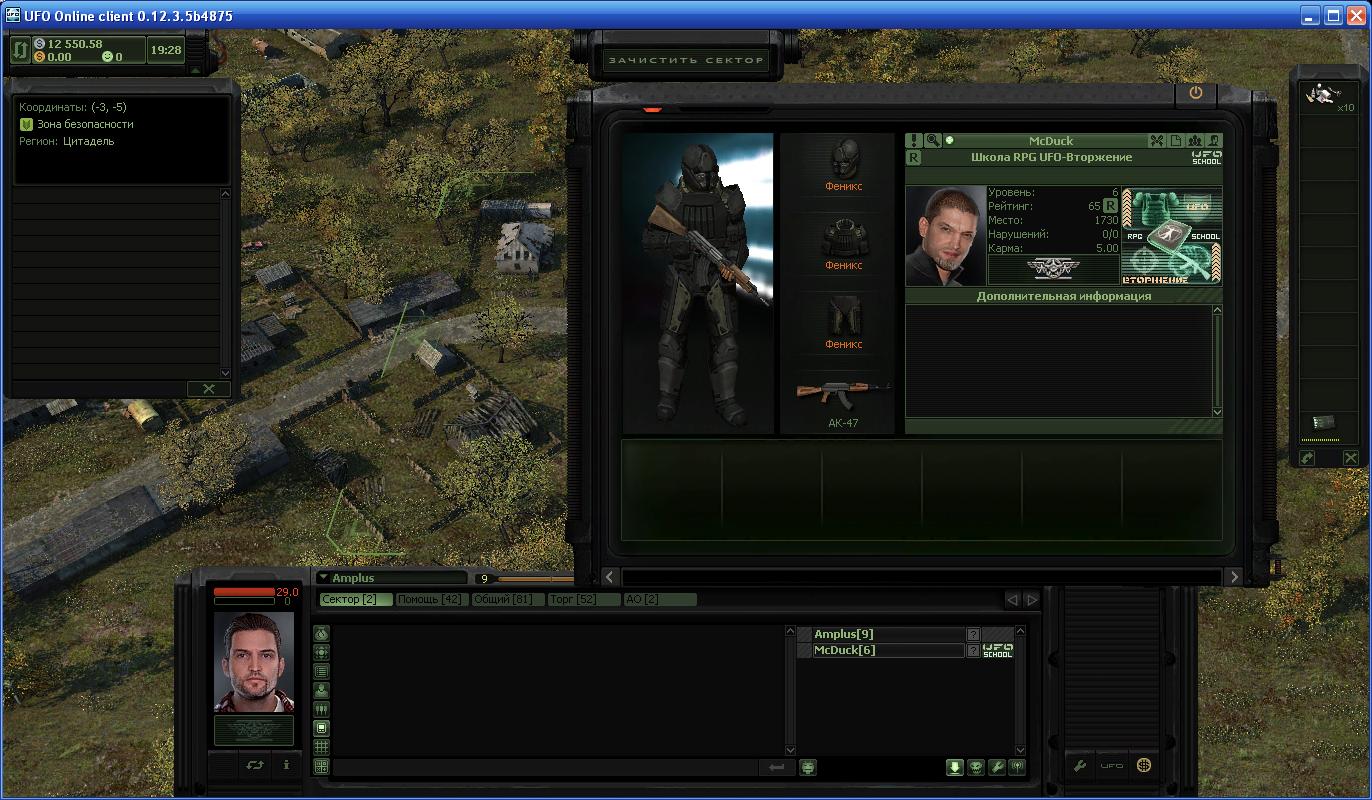The image size is (1372, 800).
Task: Switch to the Помощь [42] chat tab
Action: 430,599
